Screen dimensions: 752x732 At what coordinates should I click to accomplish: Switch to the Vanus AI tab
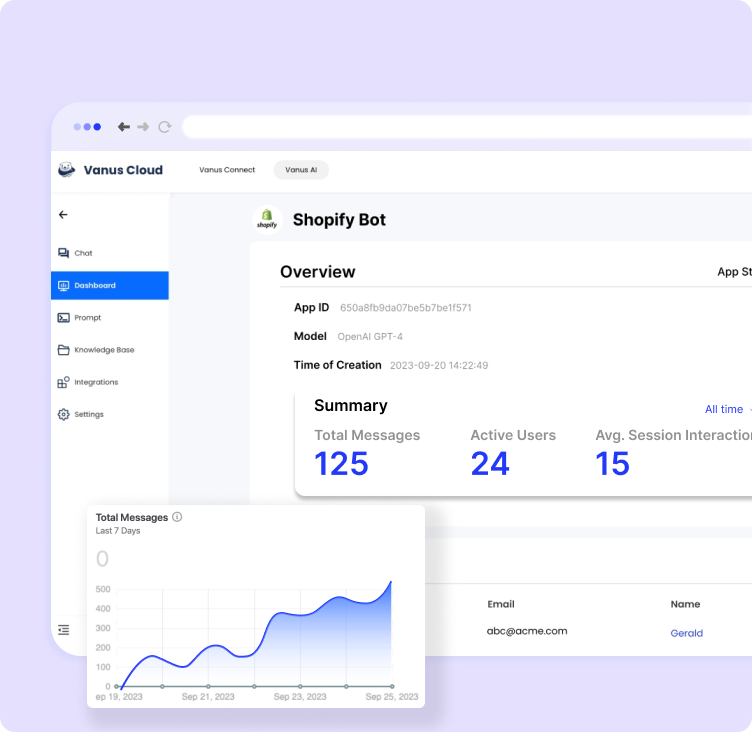(x=301, y=170)
